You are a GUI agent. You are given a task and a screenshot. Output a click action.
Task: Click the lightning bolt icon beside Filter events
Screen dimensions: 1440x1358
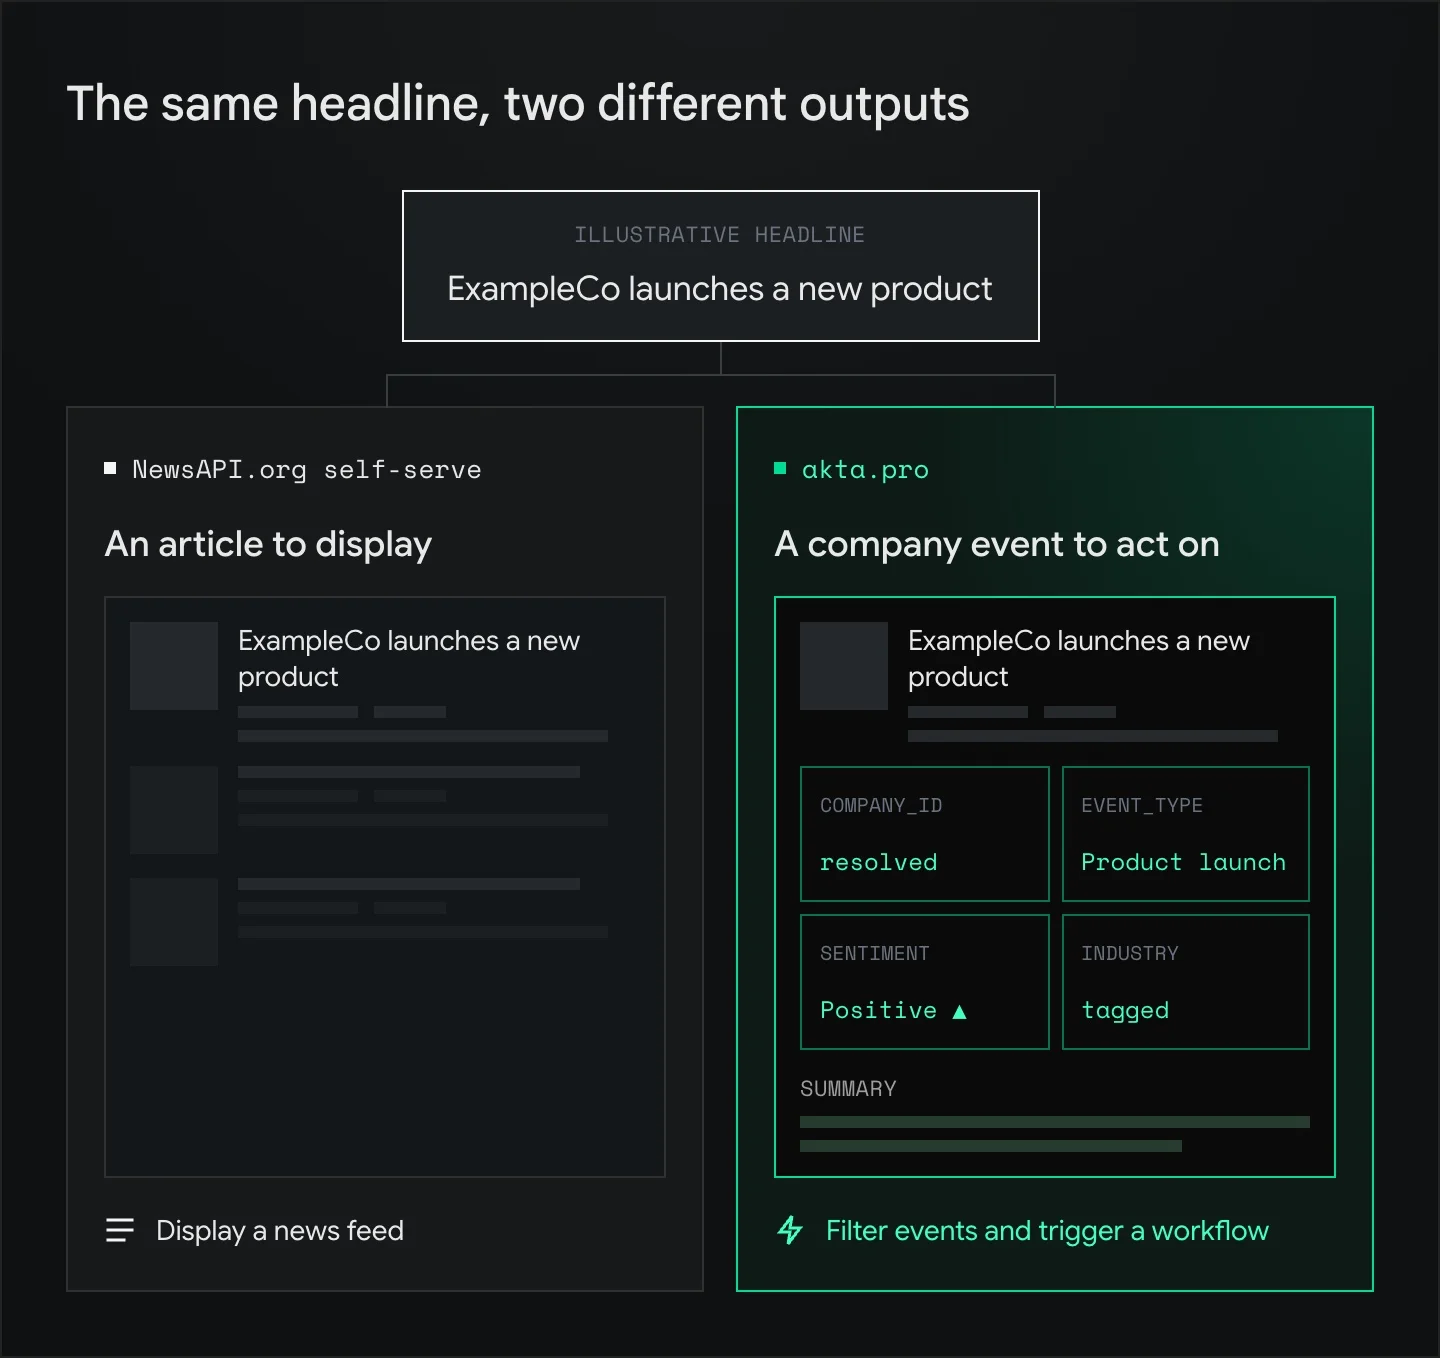tap(790, 1230)
